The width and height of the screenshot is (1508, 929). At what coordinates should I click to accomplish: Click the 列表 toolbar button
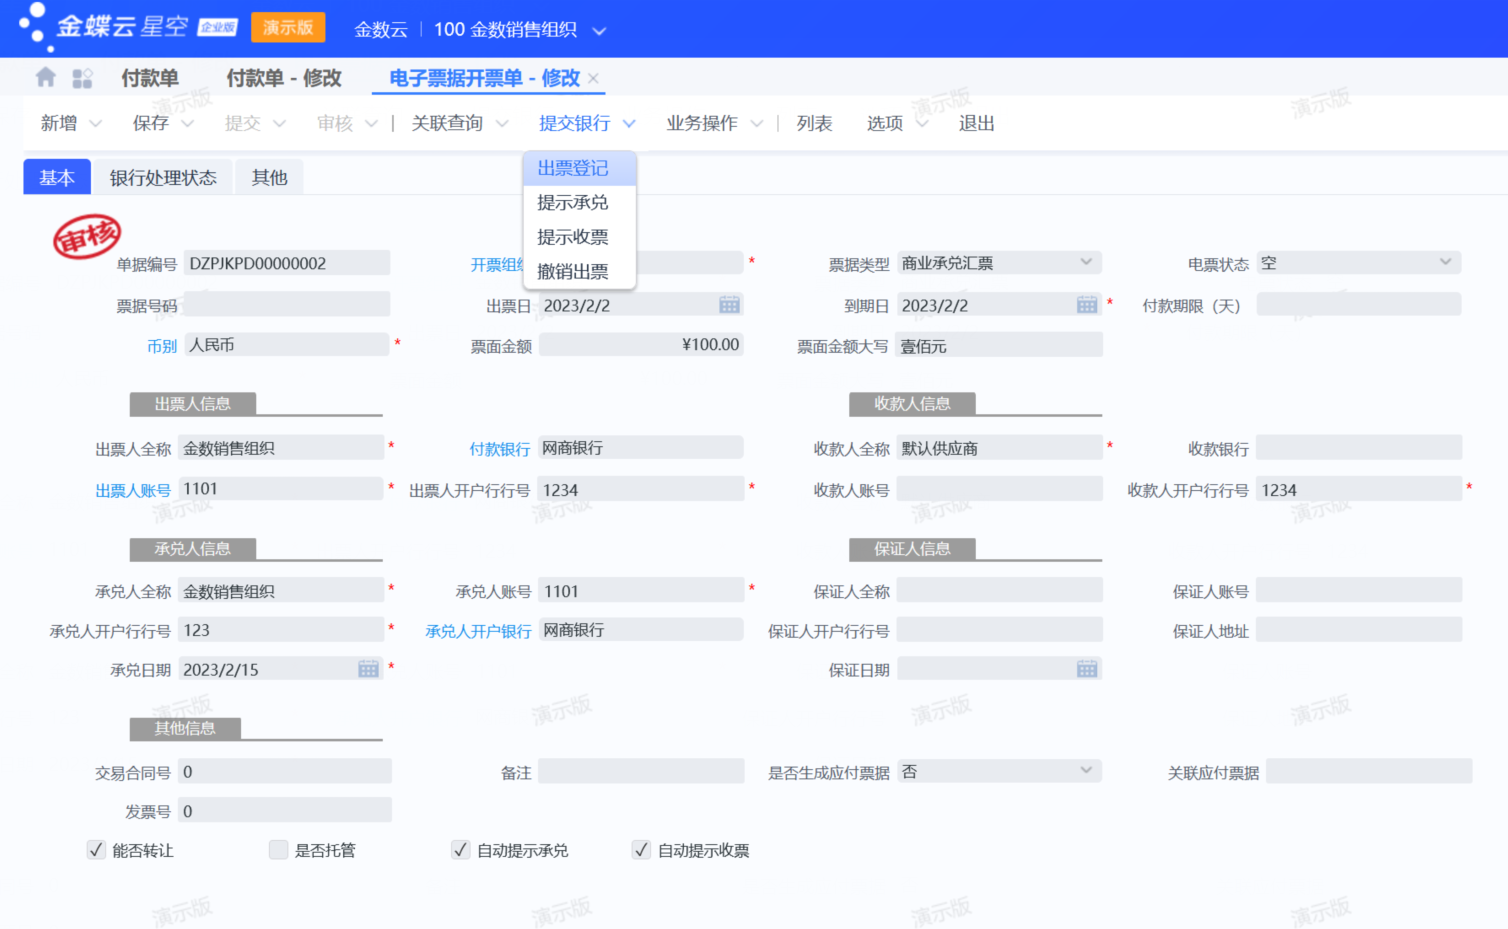[815, 123]
